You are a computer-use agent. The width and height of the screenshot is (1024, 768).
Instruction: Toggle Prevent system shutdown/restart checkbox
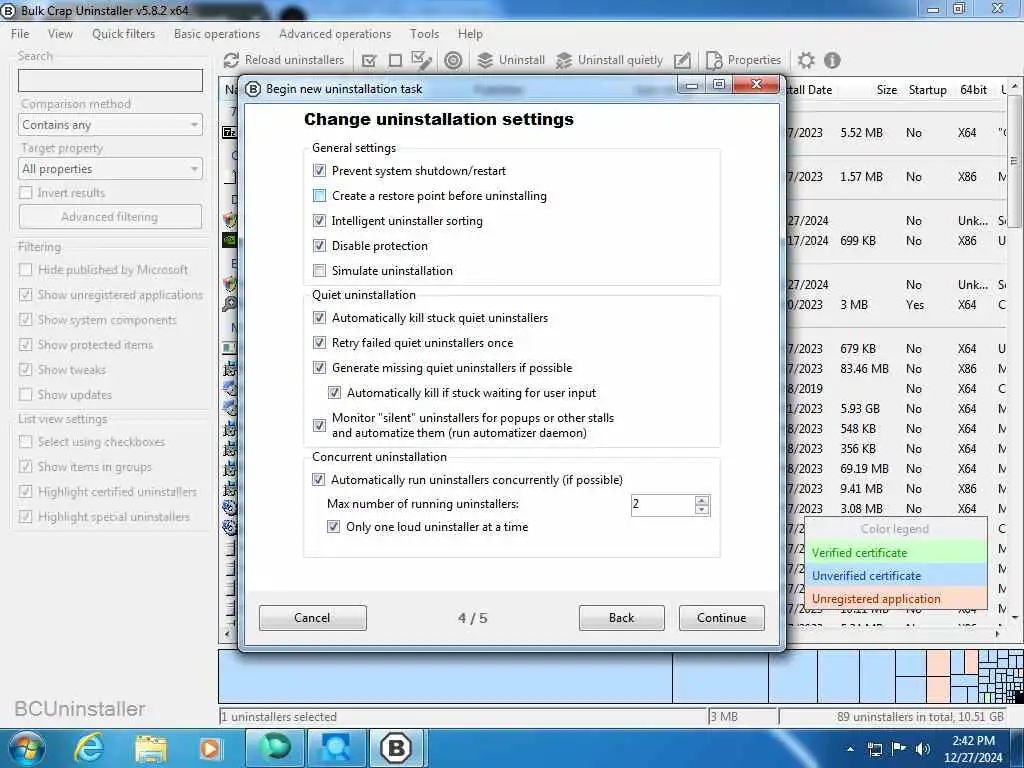point(319,170)
